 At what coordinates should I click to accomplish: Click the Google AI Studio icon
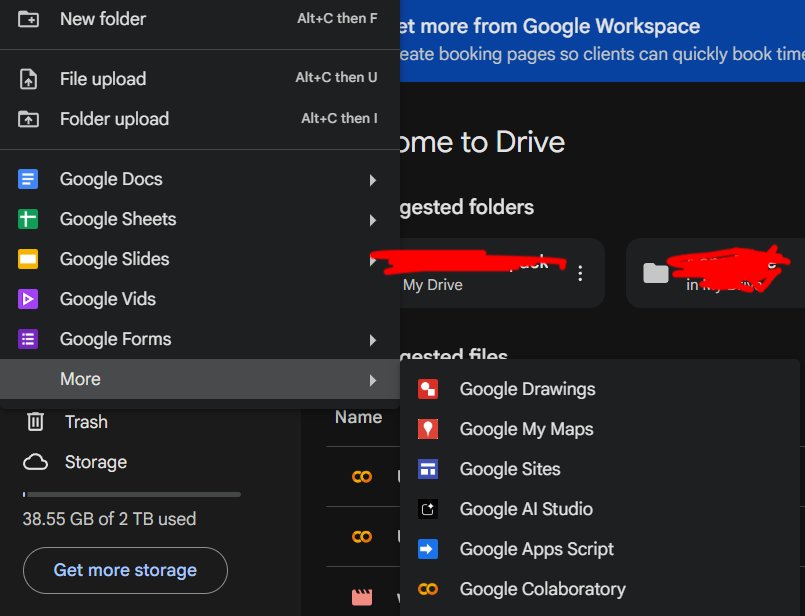(429, 509)
